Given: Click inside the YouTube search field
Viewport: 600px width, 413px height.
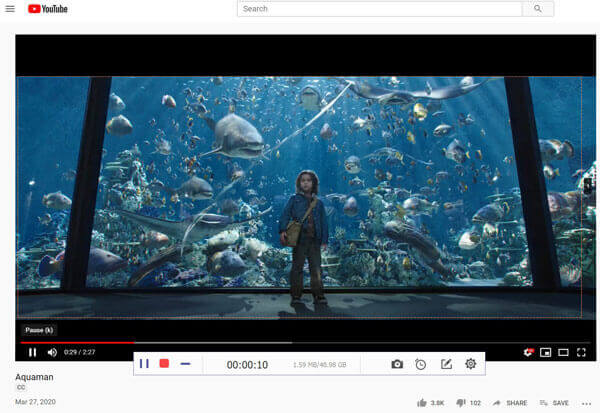Looking at the screenshot, I should (379, 9).
